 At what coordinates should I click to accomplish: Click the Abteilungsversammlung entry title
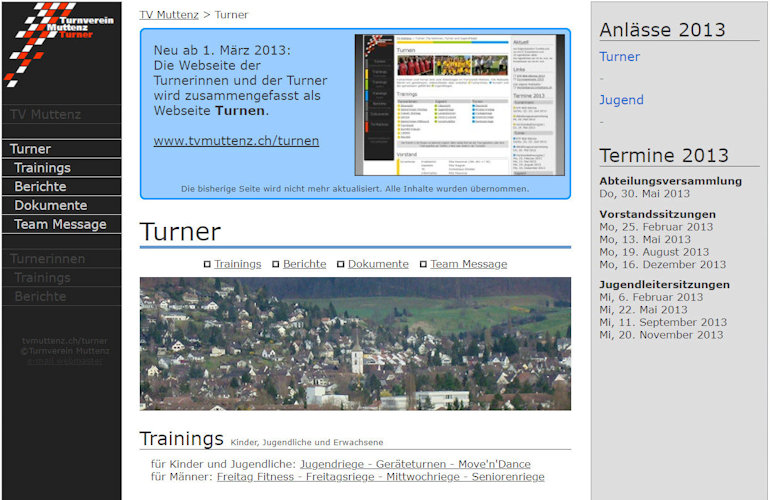click(x=670, y=181)
